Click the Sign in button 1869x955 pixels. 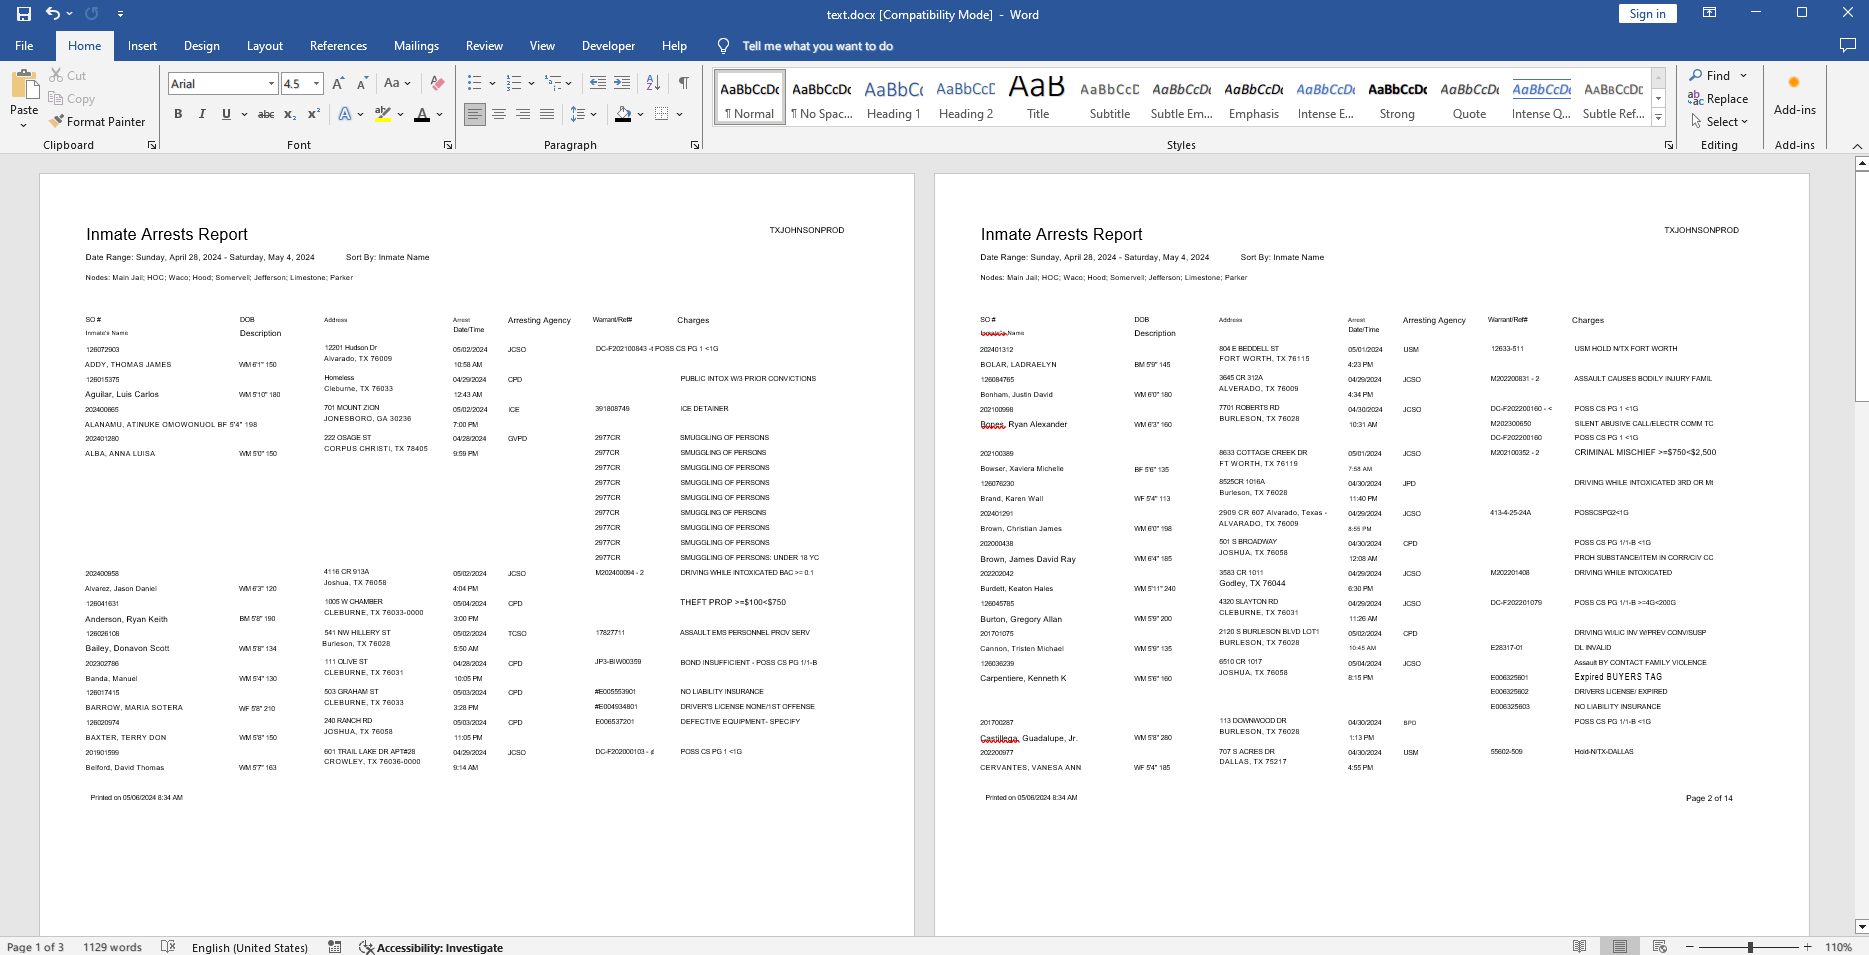click(1647, 14)
